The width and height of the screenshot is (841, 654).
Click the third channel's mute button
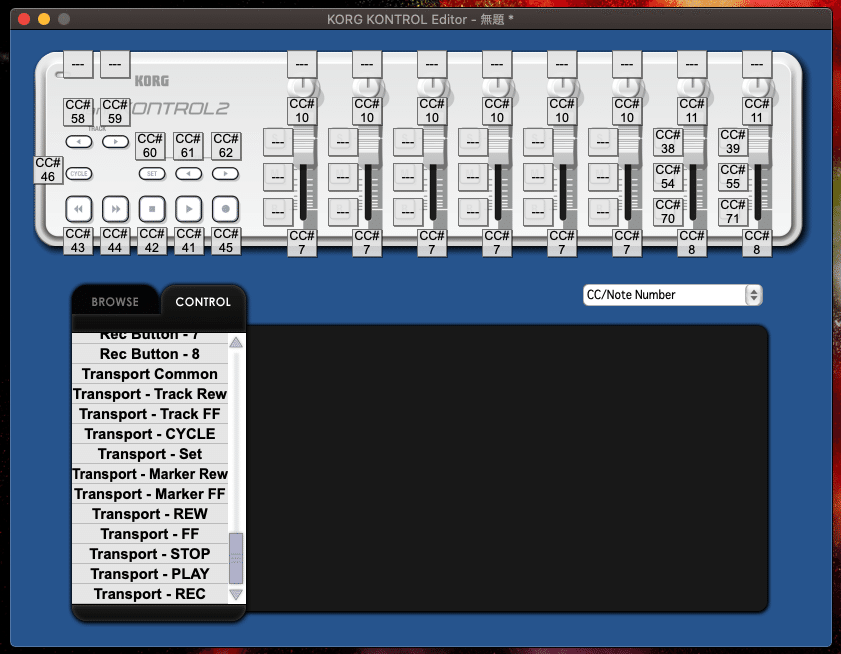pyautogui.click(x=408, y=177)
